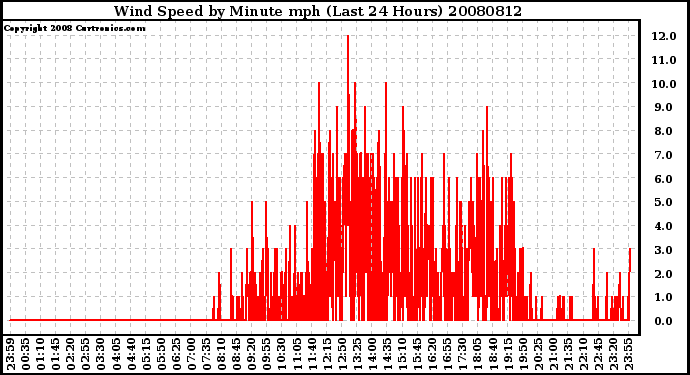Click the 01:45 time label
This screenshot has height=375, width=690.
(x=55, y=355)
